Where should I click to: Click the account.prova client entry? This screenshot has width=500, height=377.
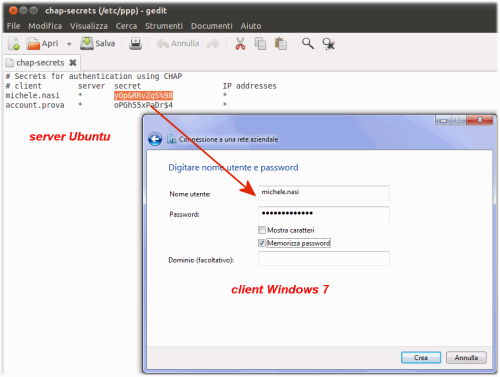[x=35, y=105]
